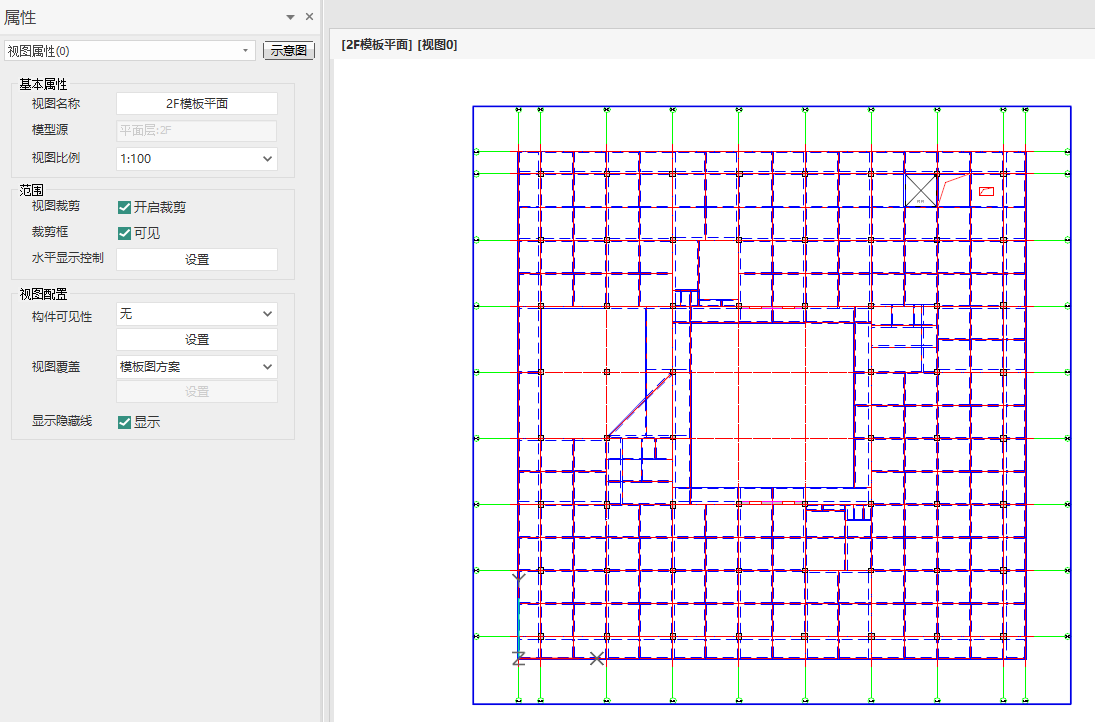Click the 基本属性 group label
Image resolution: width=1095 pixels, height=722 pixels.
tap(43, 84)
